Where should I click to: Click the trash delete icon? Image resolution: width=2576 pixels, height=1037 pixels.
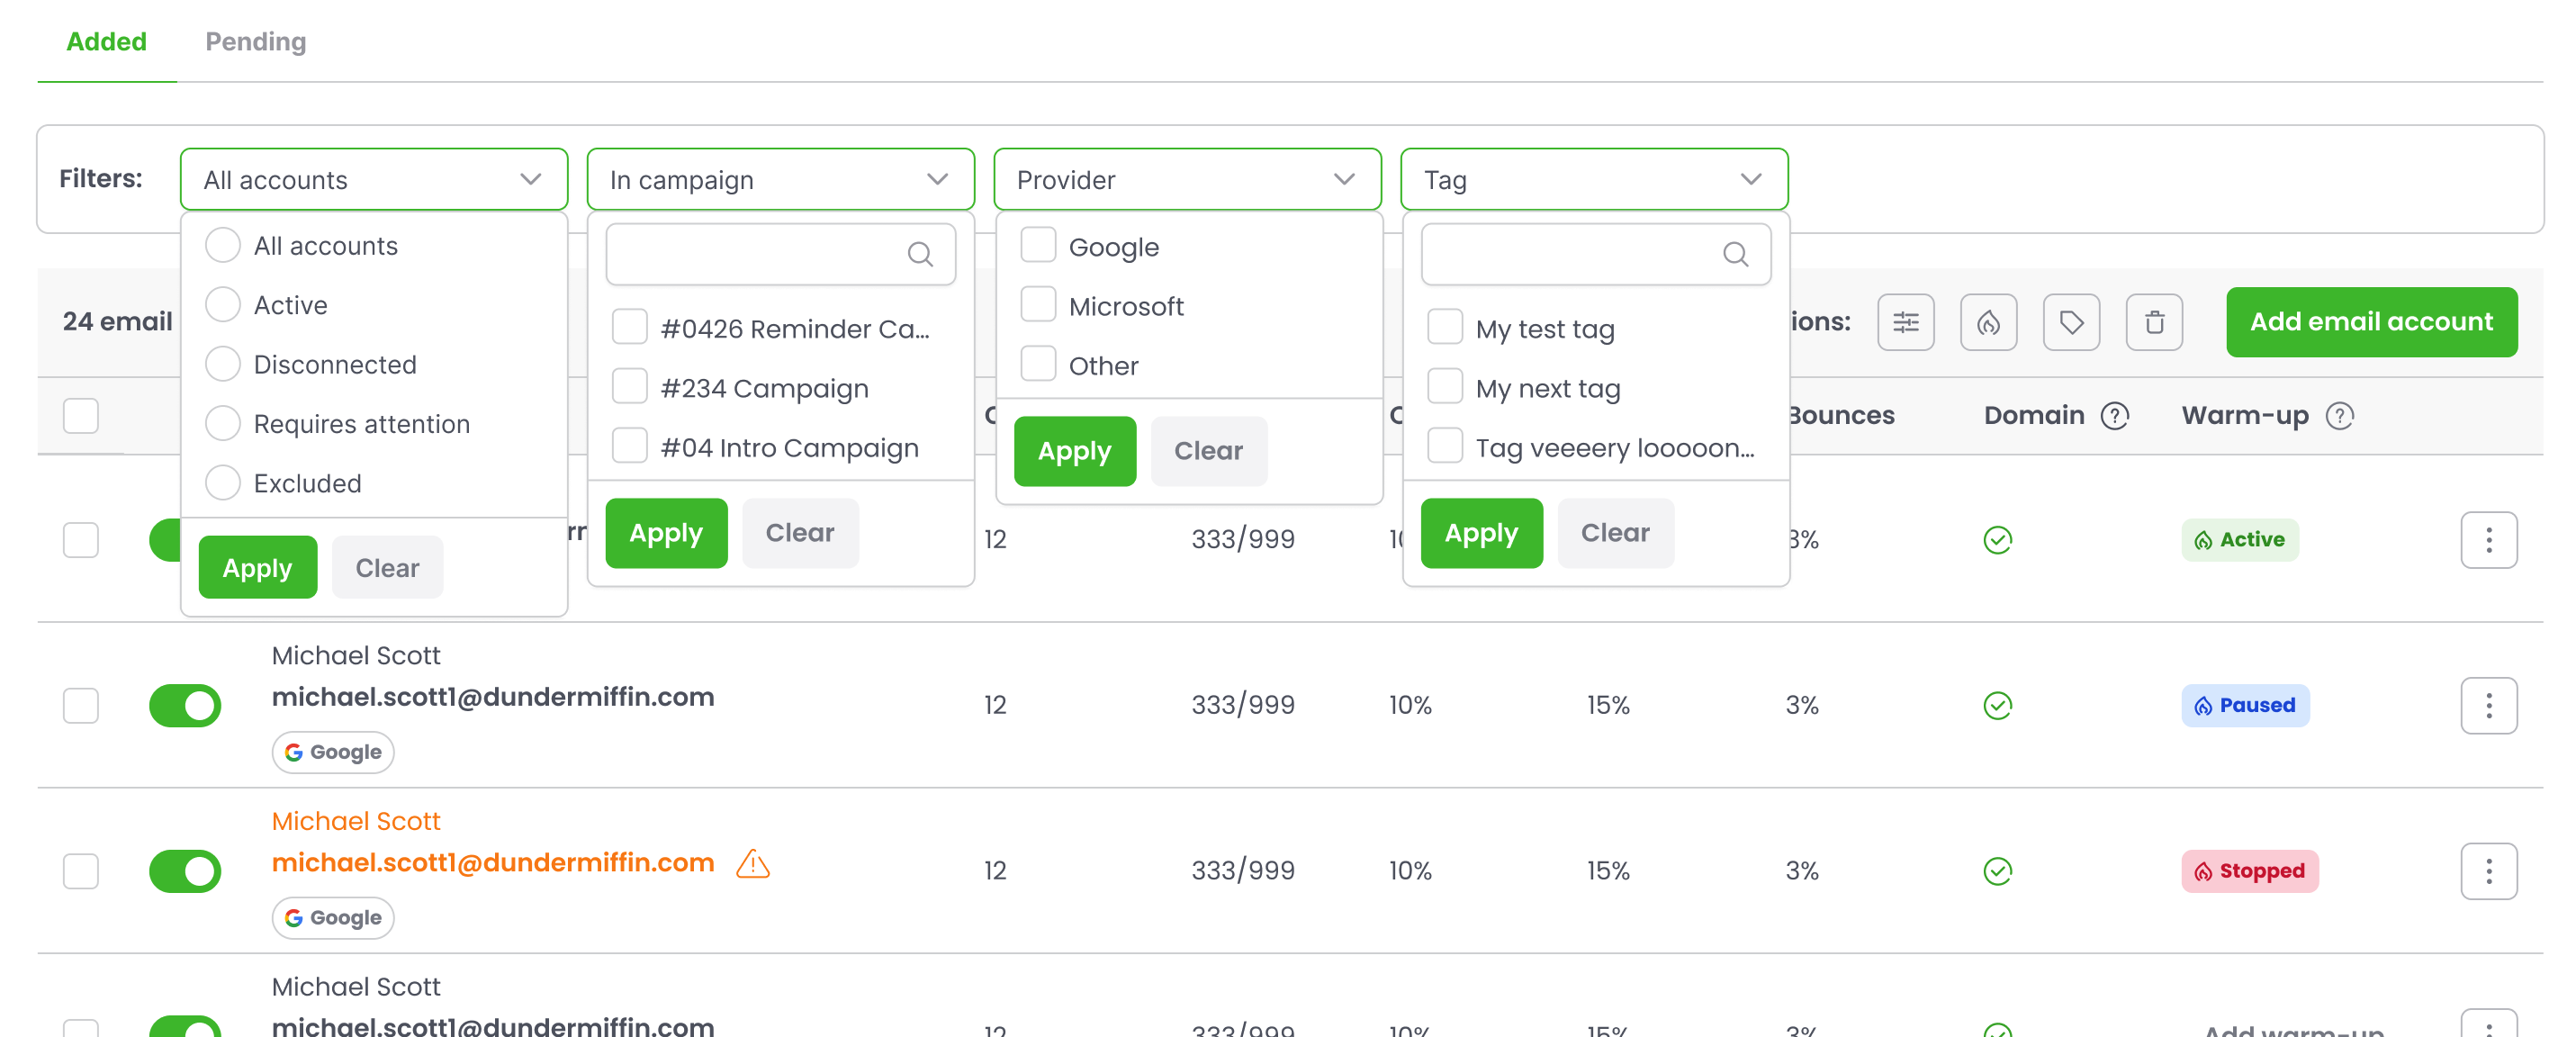coord(2154,322)
